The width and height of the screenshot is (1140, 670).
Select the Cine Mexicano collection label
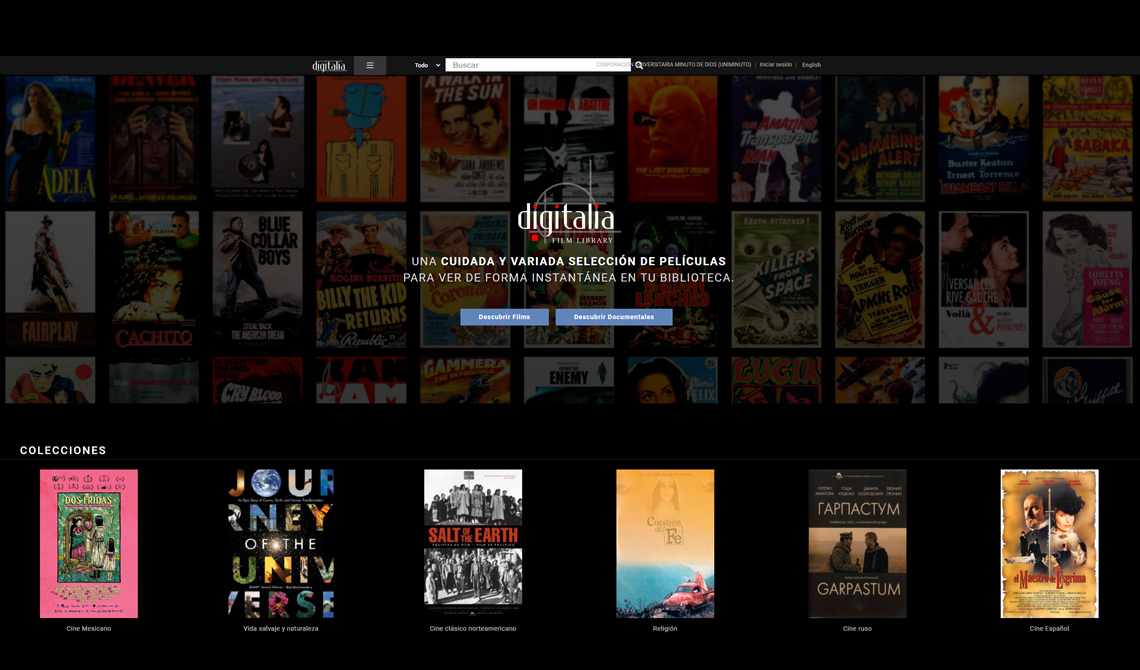[89, 629]
